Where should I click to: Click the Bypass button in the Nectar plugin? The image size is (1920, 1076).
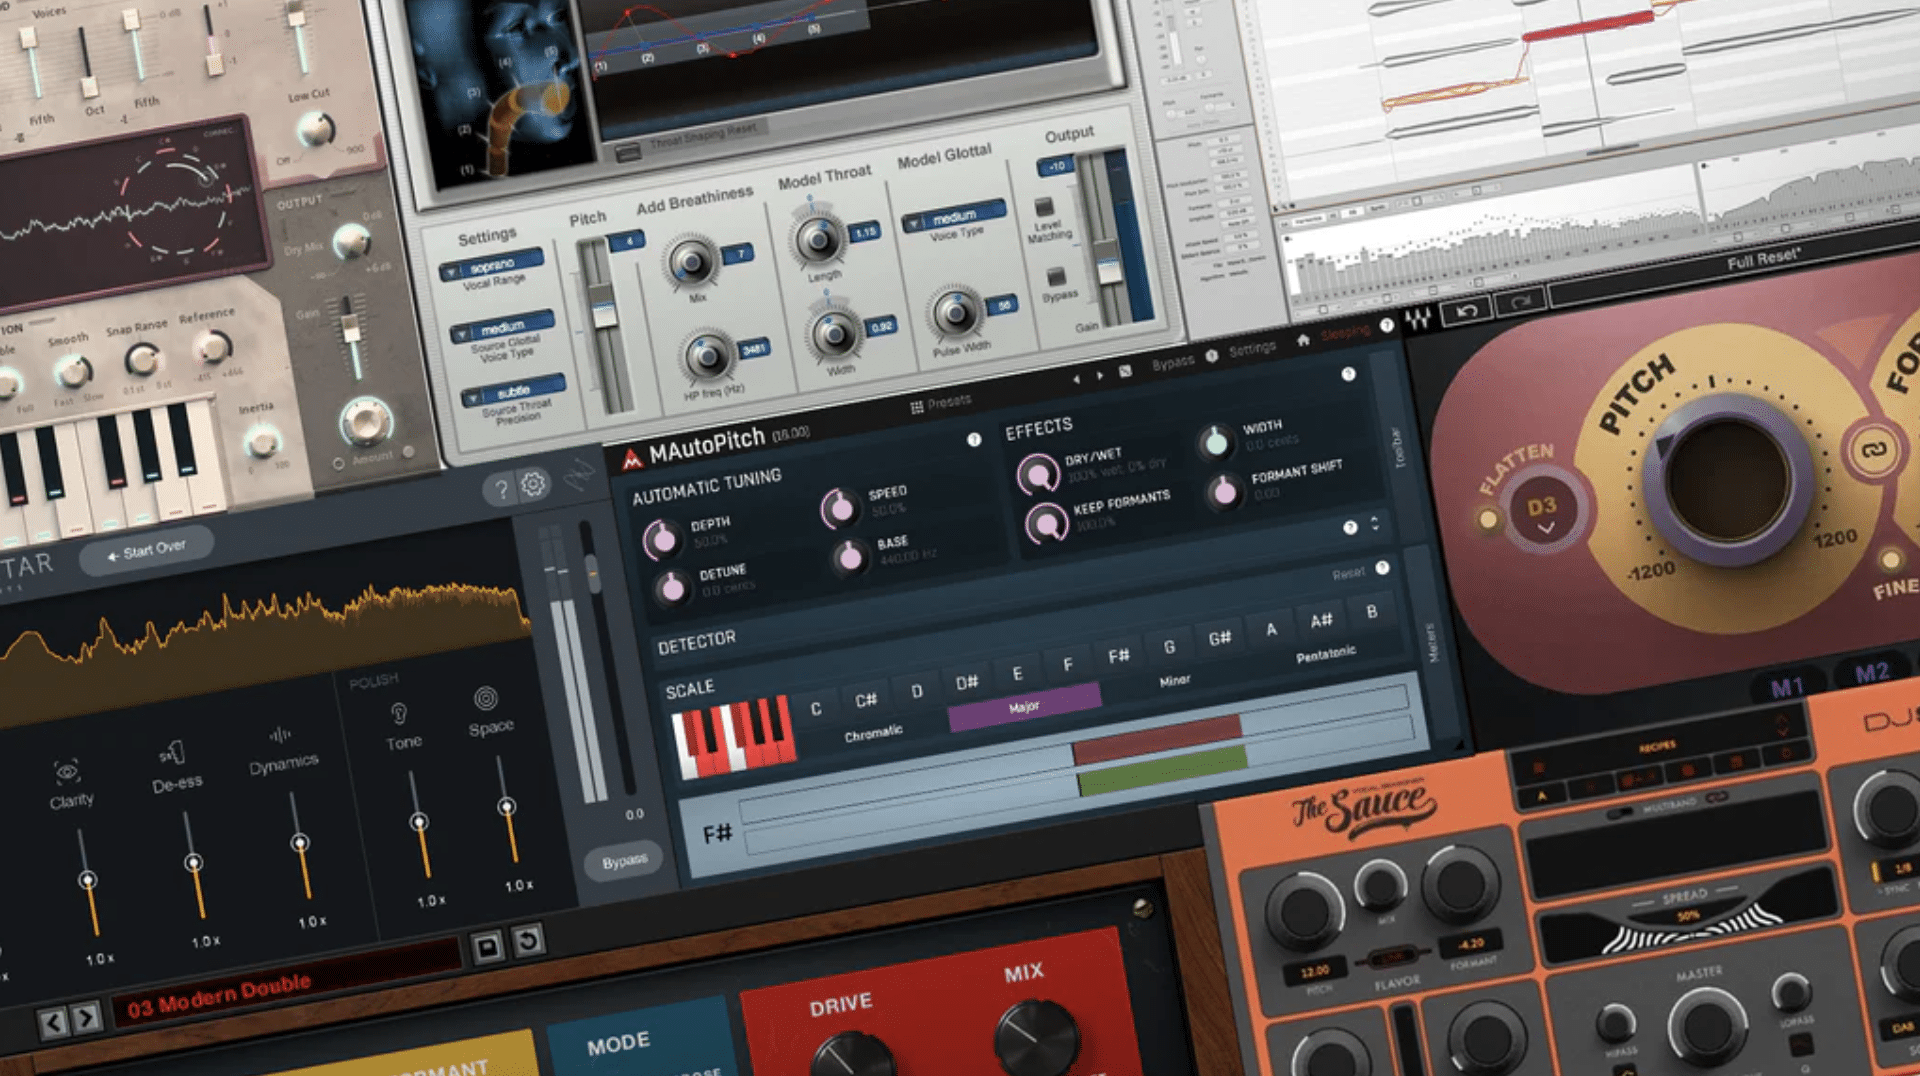(624, 861)
